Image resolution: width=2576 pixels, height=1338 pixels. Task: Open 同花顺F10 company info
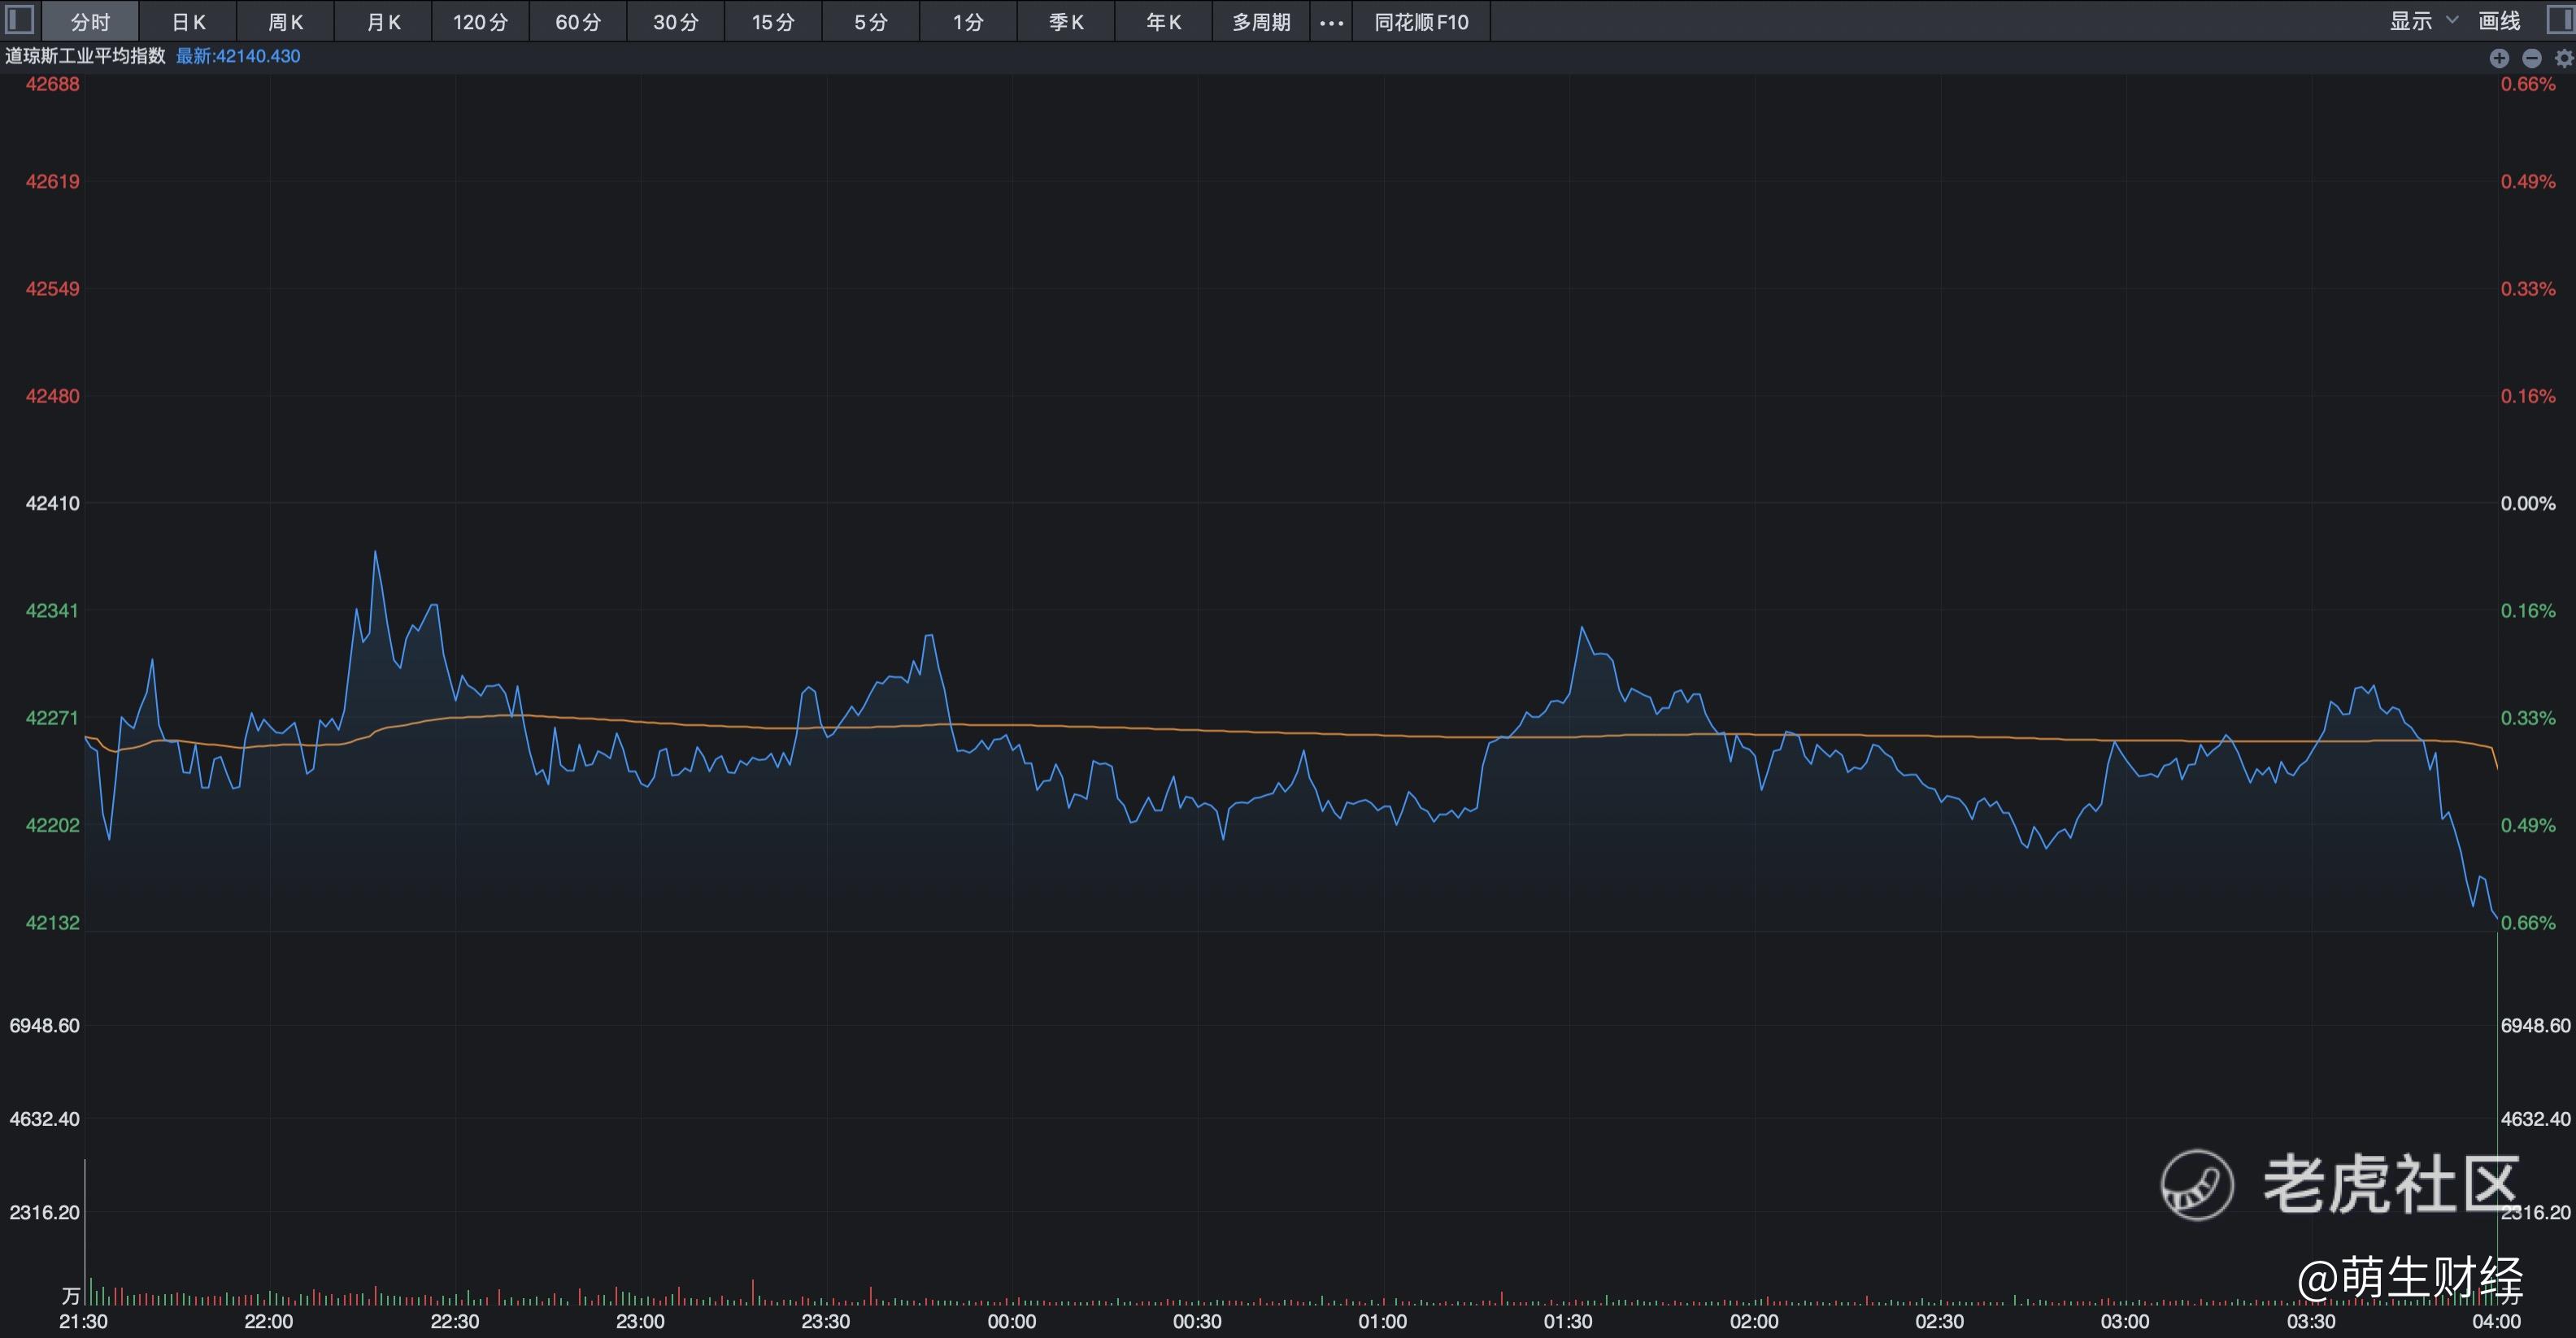[1421, 22]
